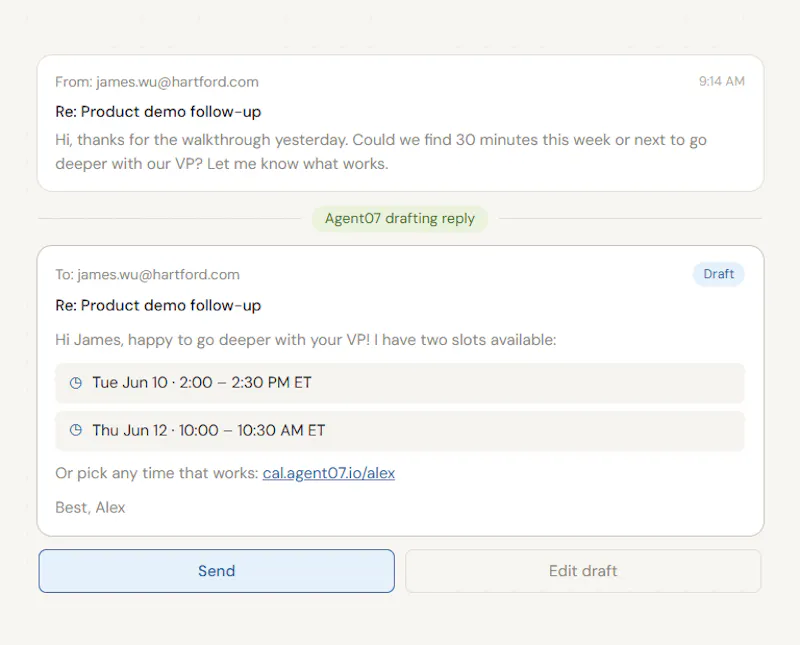Click the 9:14 AM timestamp

click(x=721, y=81)
